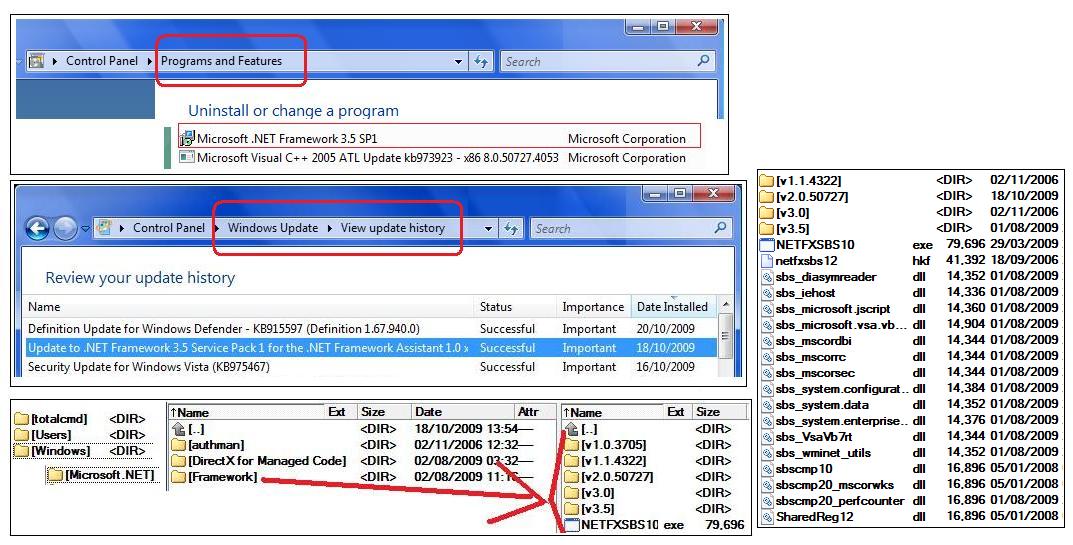This screenshot has width=1073, height=545.
Task: Click the sbscmp10 dll file icon
Action: point(767,469)
